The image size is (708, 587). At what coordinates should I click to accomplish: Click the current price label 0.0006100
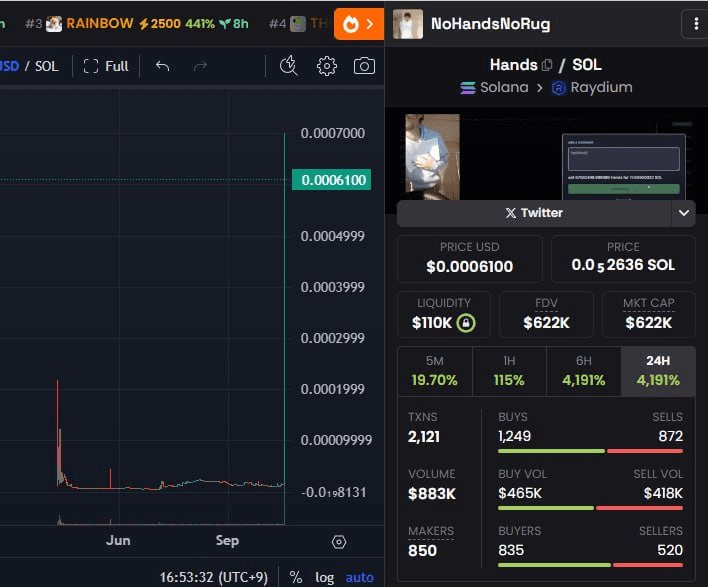[x=332, y=180]
